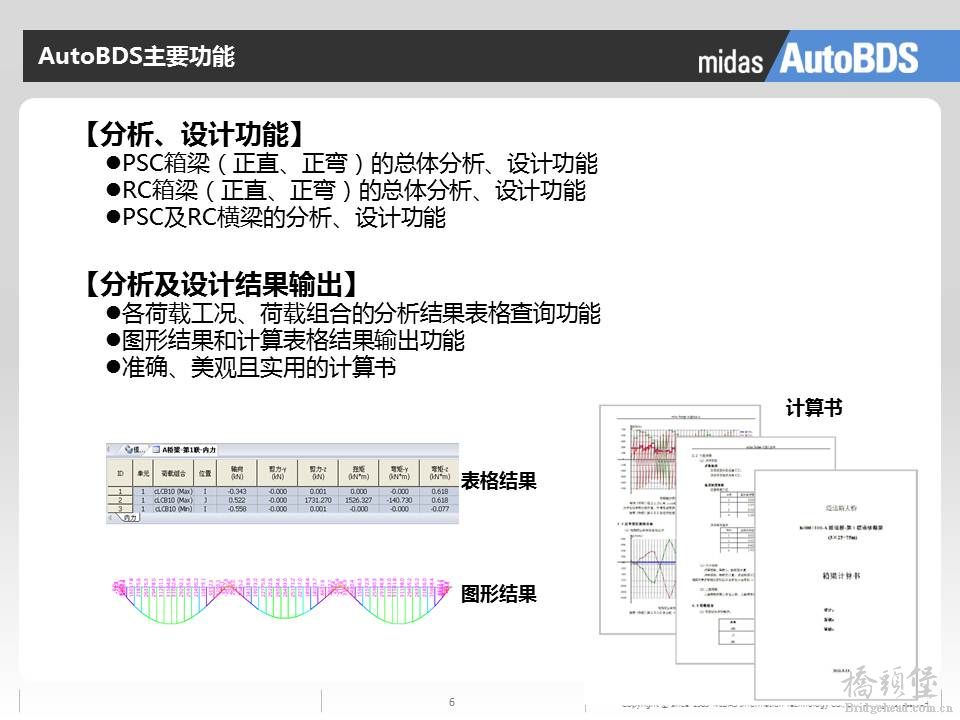Click the 单元 column header
Screen dimensions: 960x720
point(143,473)
